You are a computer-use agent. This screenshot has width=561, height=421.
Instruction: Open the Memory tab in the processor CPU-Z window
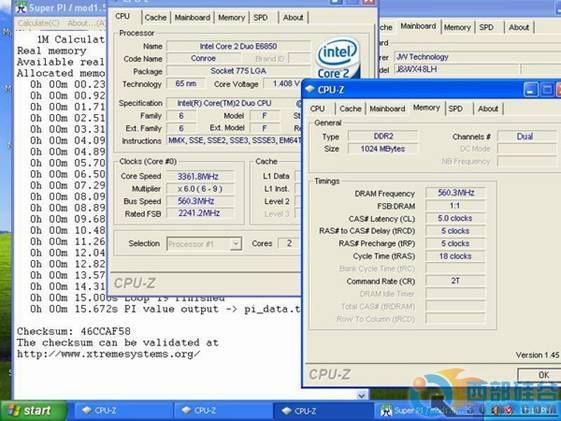[231, 18]
